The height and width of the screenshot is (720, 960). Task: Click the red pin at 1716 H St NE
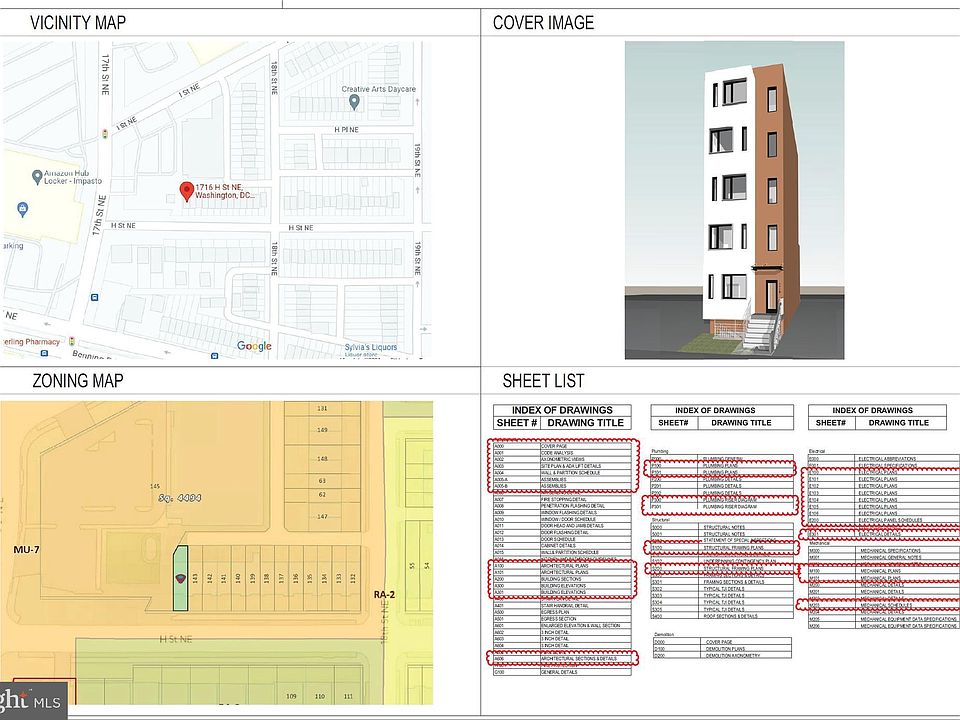coord(185,190)
